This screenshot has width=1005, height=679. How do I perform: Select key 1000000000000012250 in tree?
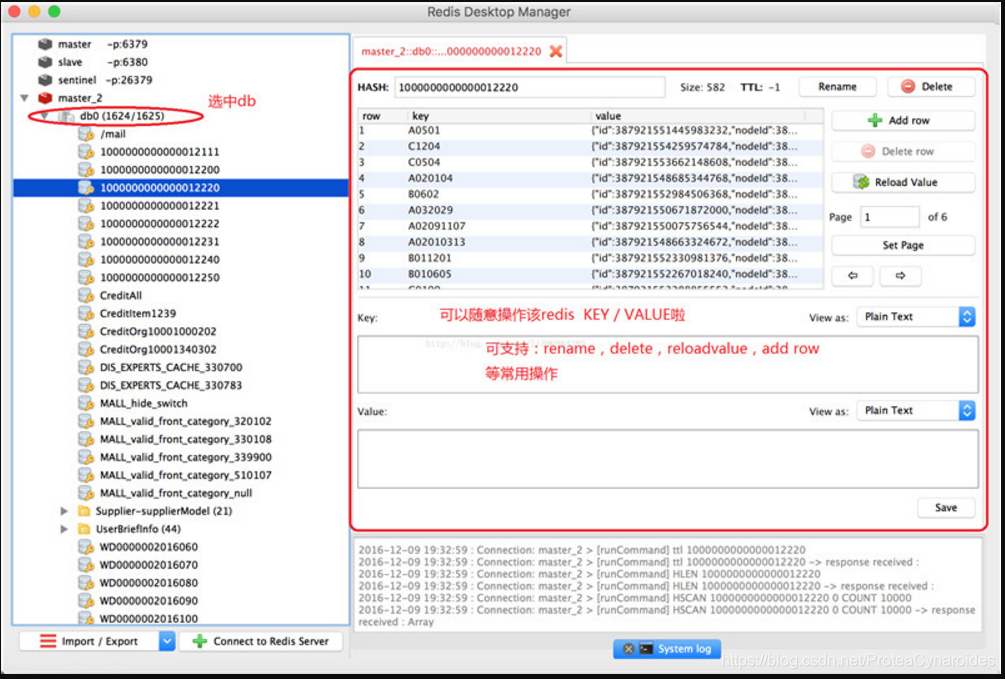pyautogui.click(x=160, y=278)
